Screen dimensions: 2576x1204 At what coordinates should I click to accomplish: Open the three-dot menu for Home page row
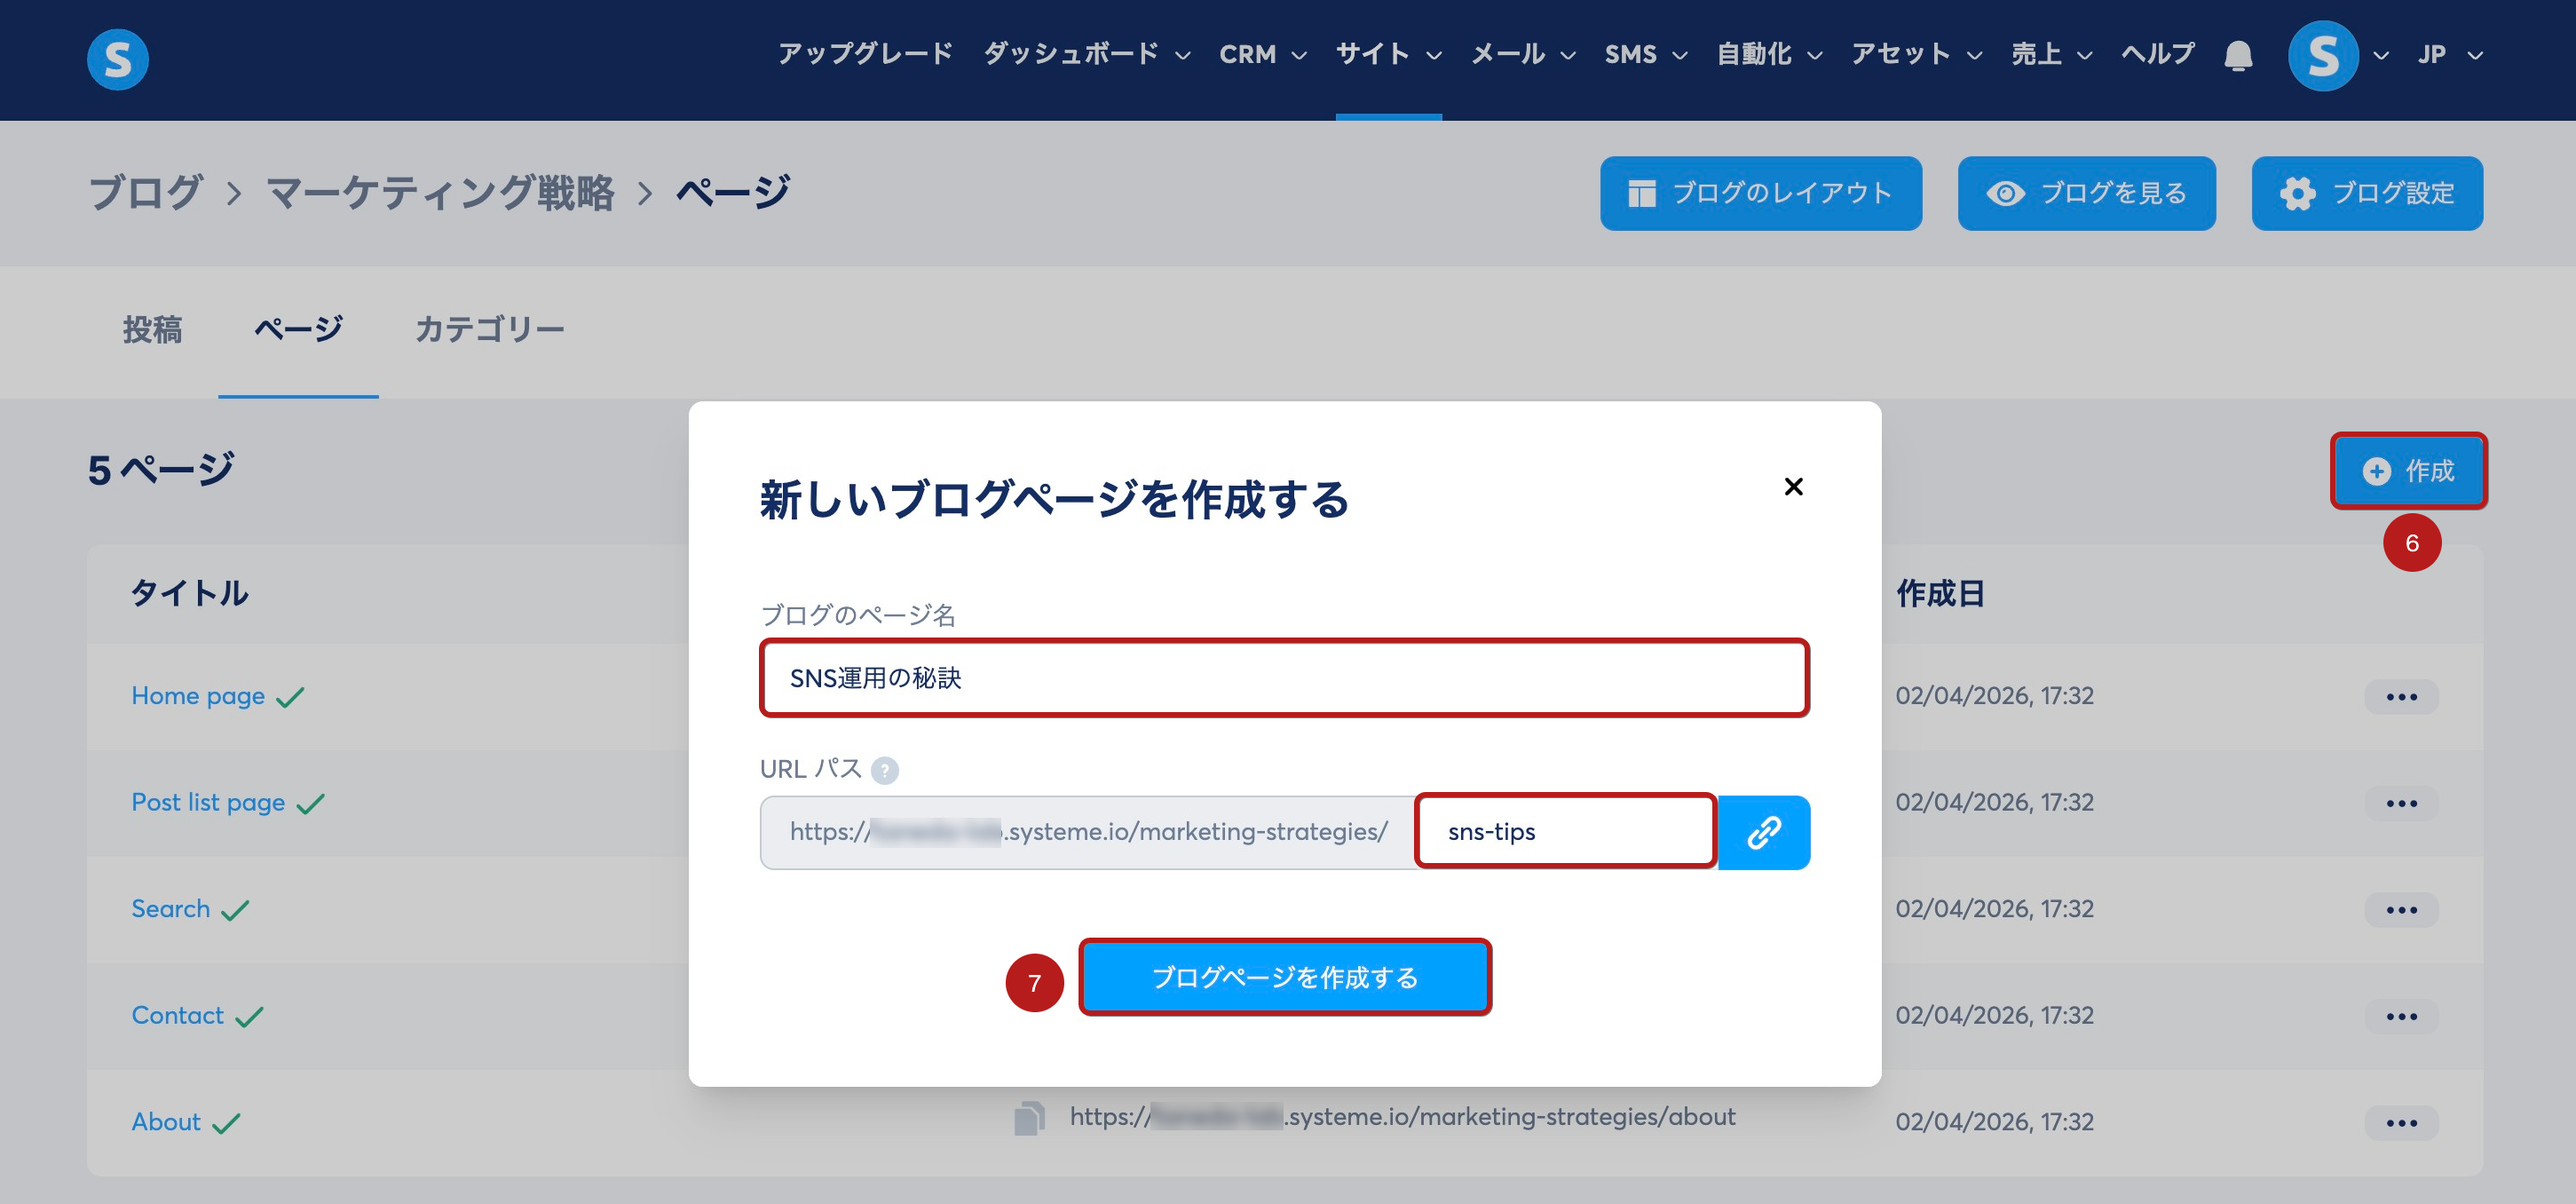2400,696
